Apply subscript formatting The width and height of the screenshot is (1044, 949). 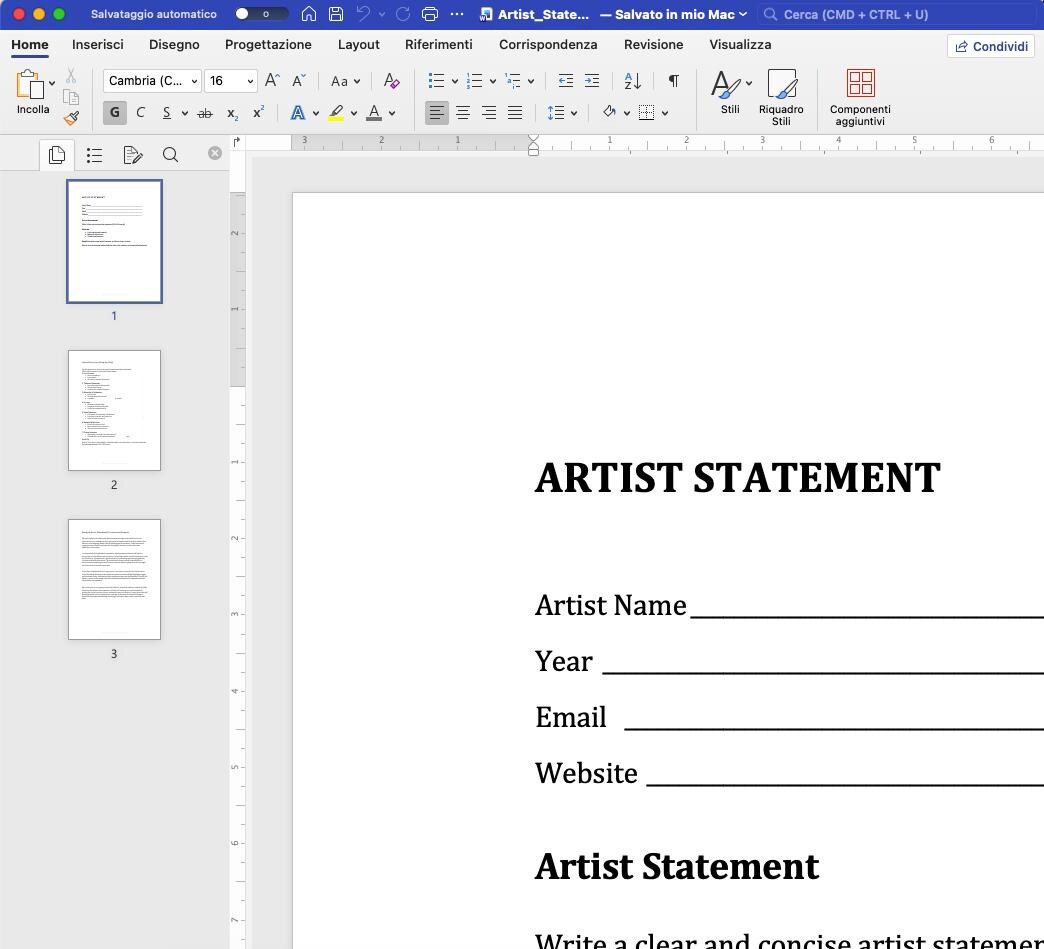(232, 113)
